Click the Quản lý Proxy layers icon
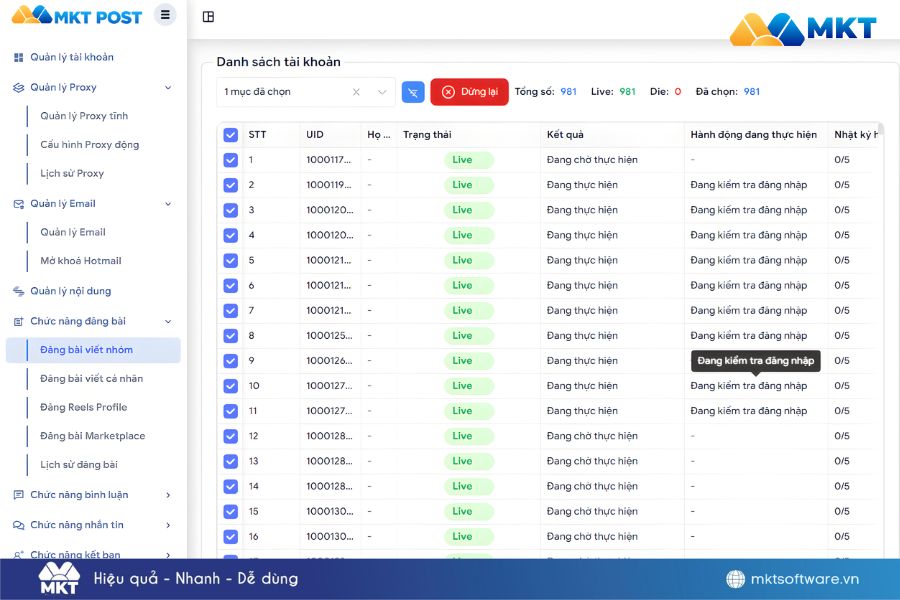Image resolution: width=900 pixels, height=600 pixels. tap(18, 88)
